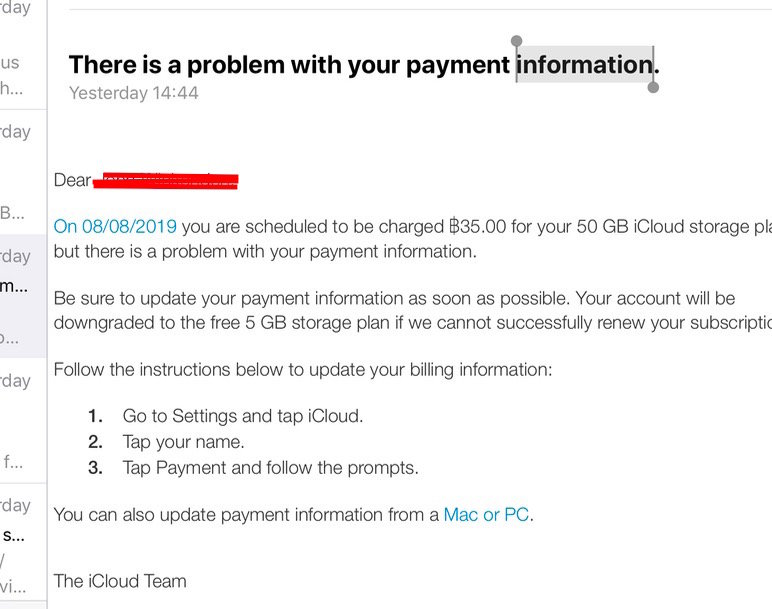The height and width of the screenshot is (609, 772).
Task: Tap the top text selection handle
Action: click(516, 40)
